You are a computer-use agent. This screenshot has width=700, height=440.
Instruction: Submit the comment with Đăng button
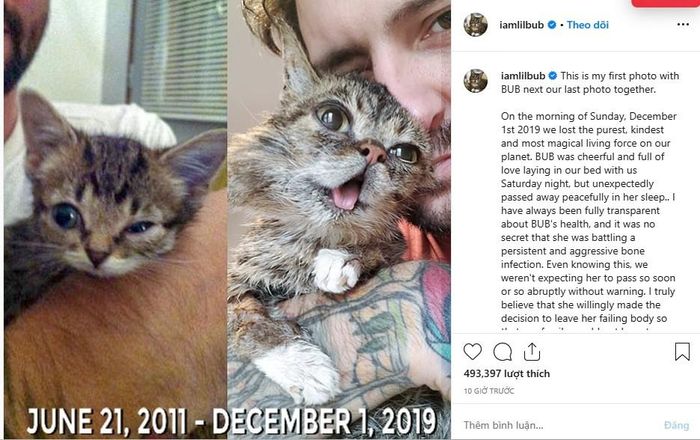coord(676,425)
